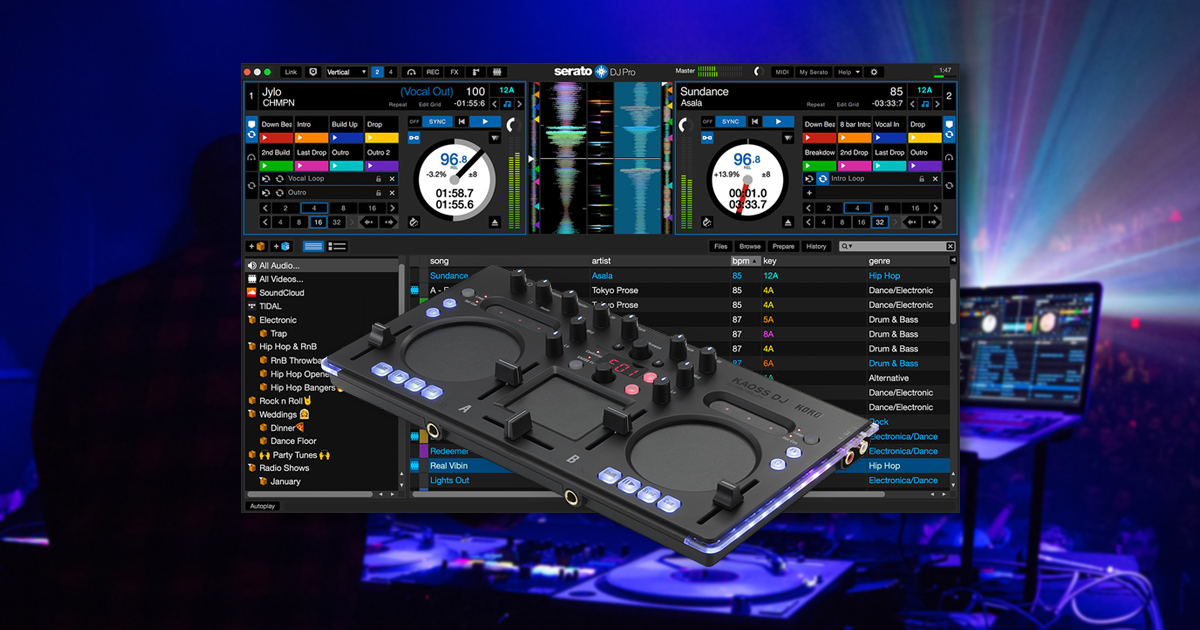The height and width of the screenshot is (630, 1200).
Task: Open the REC recording panel
Action: tap(433, 72)
